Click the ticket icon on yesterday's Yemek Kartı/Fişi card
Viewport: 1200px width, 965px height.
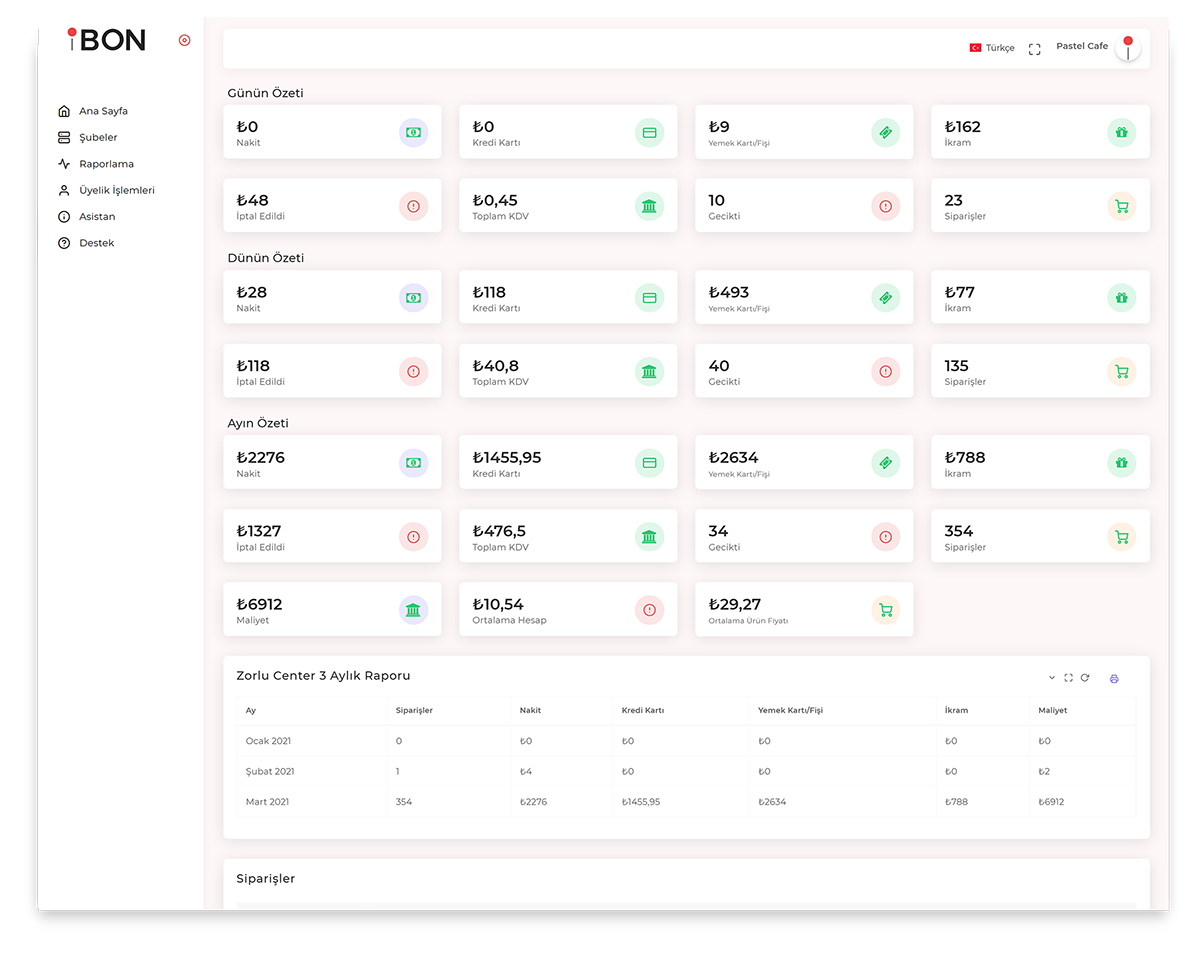click(x=885, y=298)
